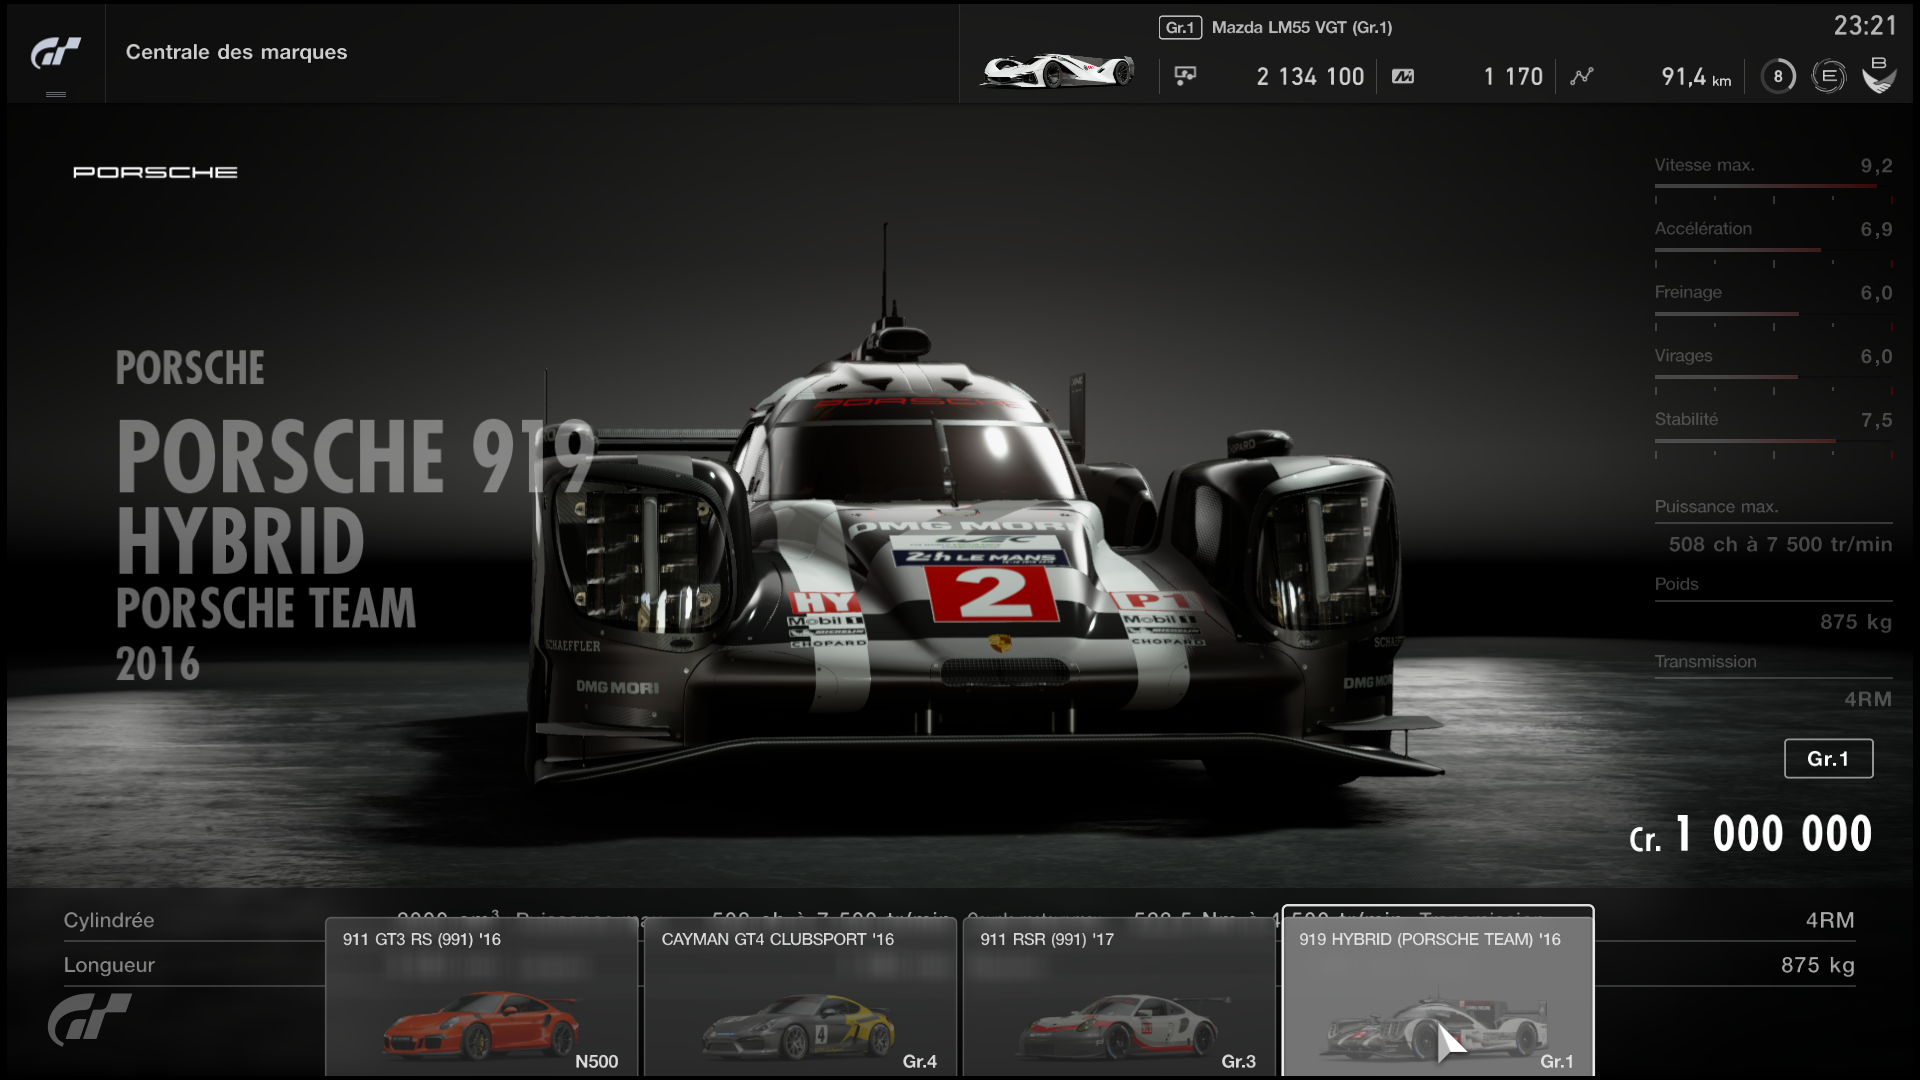
Task: Click the distance graph icon beside 91,4 km
Action: click(x=1581, y=76)
